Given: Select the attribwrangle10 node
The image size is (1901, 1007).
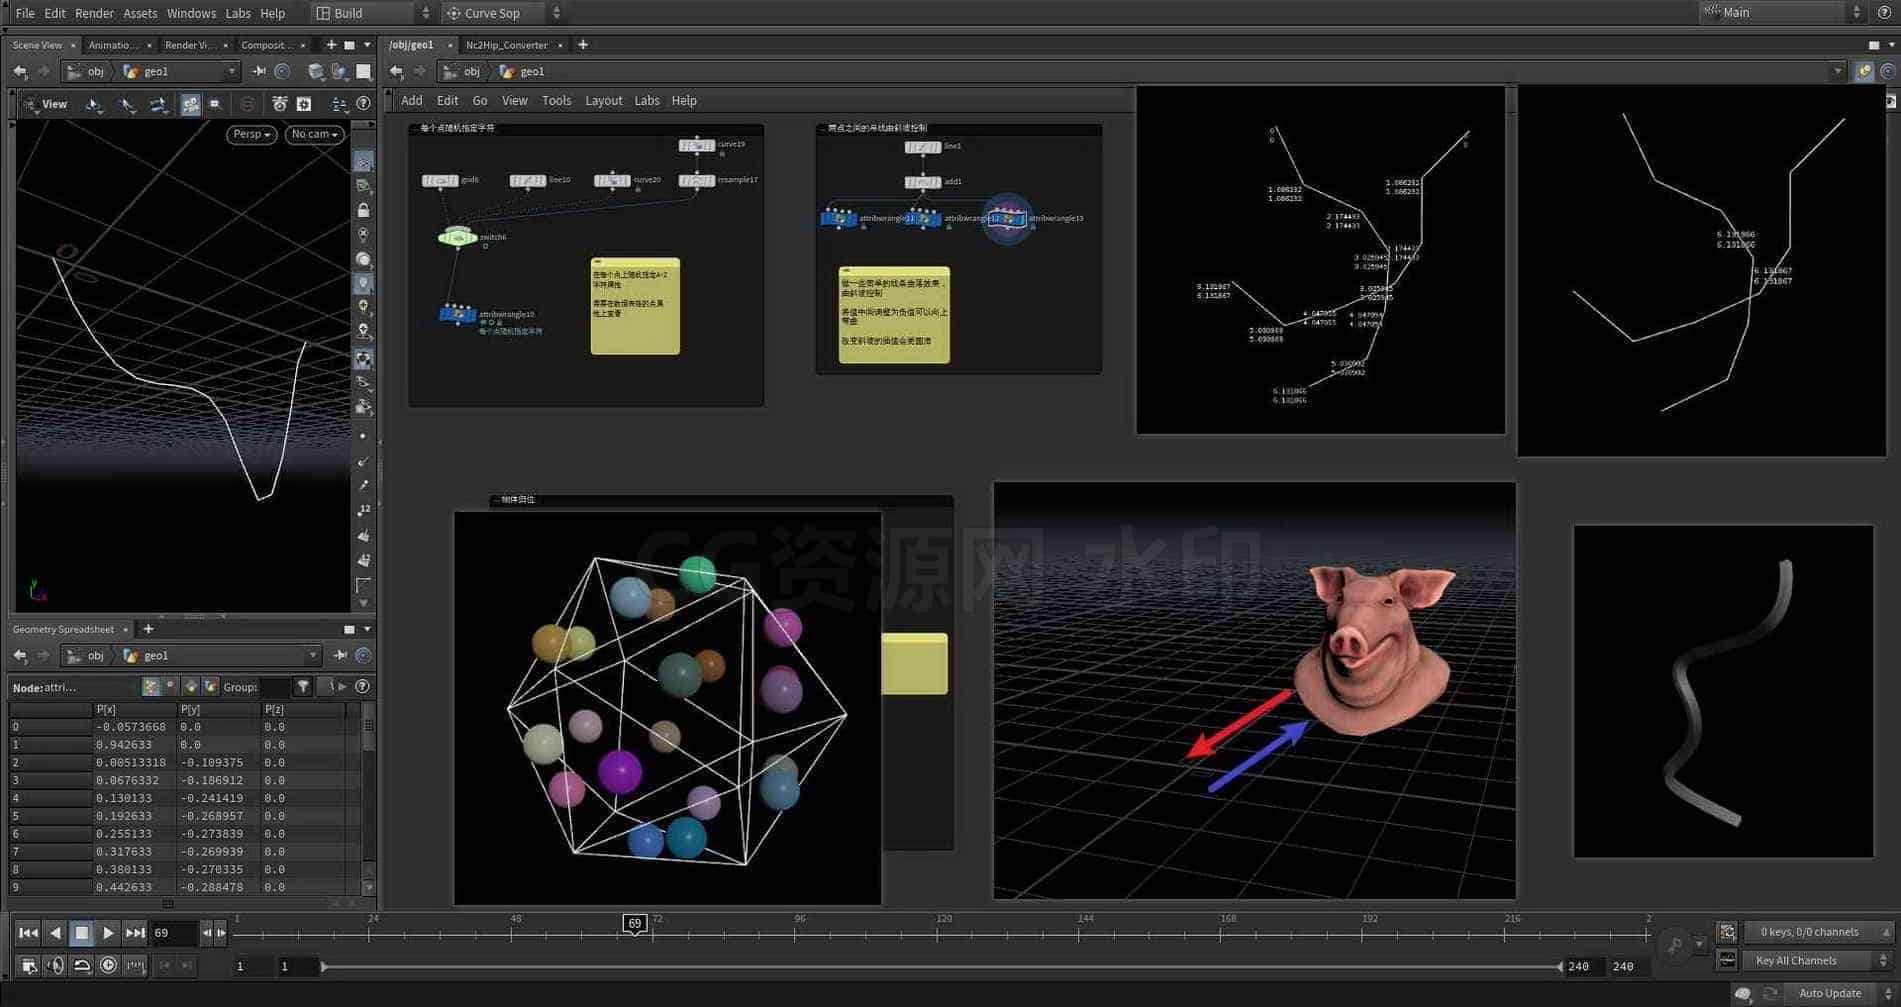Looking at the screenshot, I should click(458, 314).
